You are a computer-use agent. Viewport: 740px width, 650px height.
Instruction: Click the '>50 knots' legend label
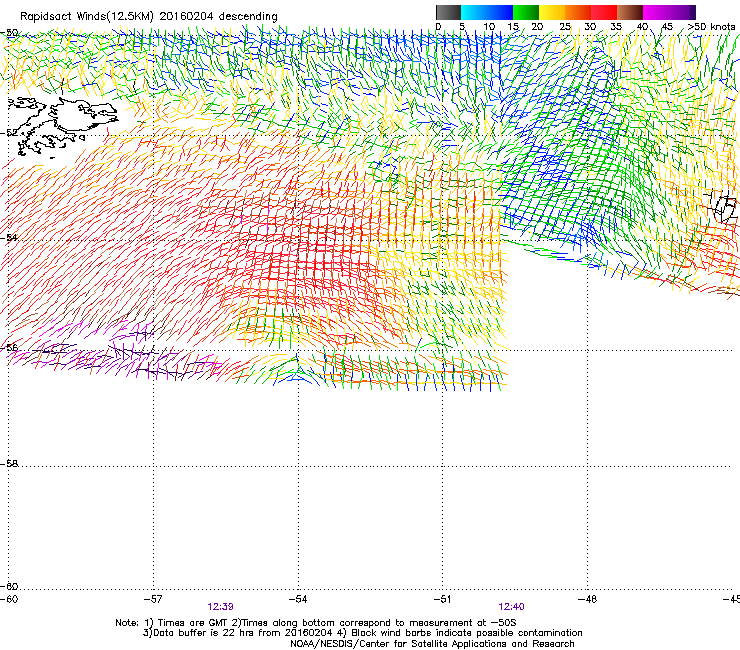pos(711,26)
